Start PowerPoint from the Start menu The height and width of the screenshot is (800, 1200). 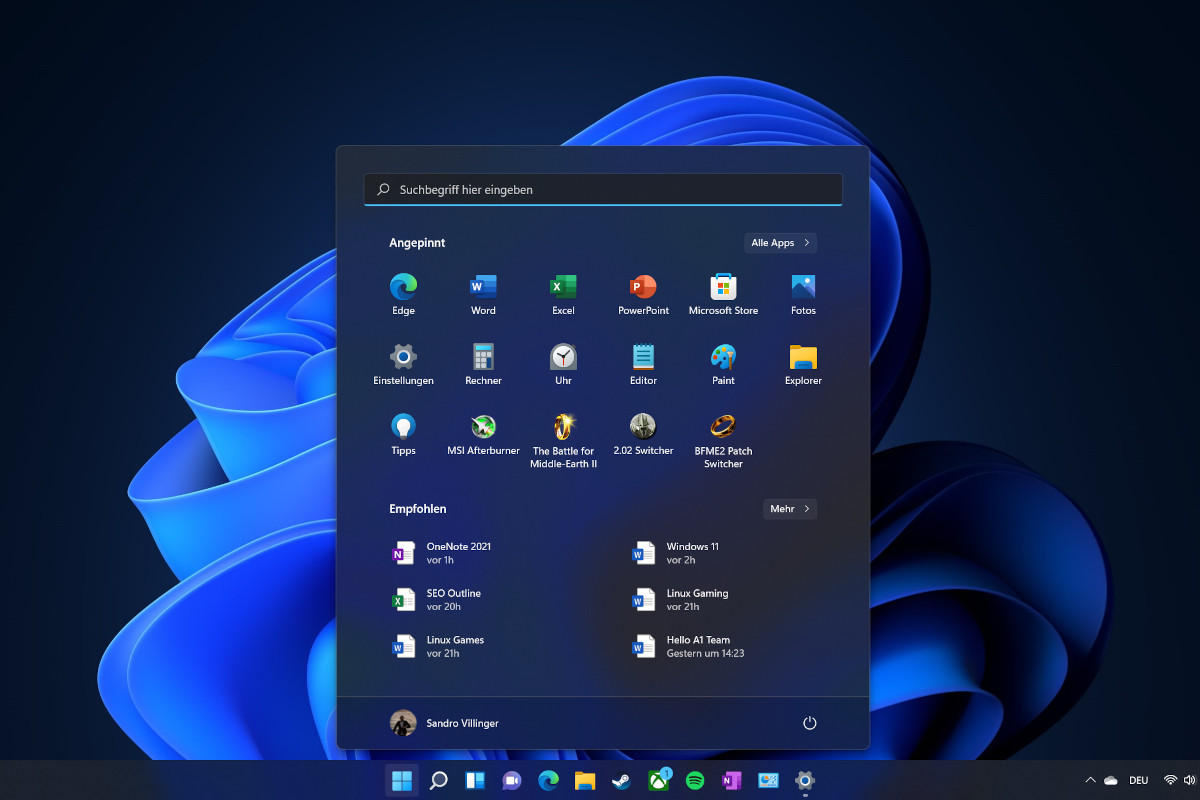[643, 294]
